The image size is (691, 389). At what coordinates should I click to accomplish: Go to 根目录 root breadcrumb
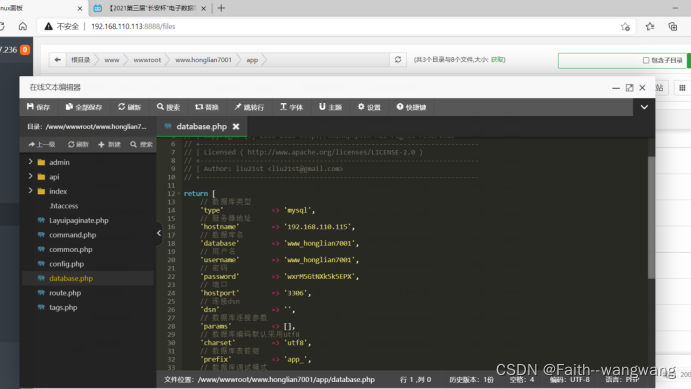click(80, 60)
